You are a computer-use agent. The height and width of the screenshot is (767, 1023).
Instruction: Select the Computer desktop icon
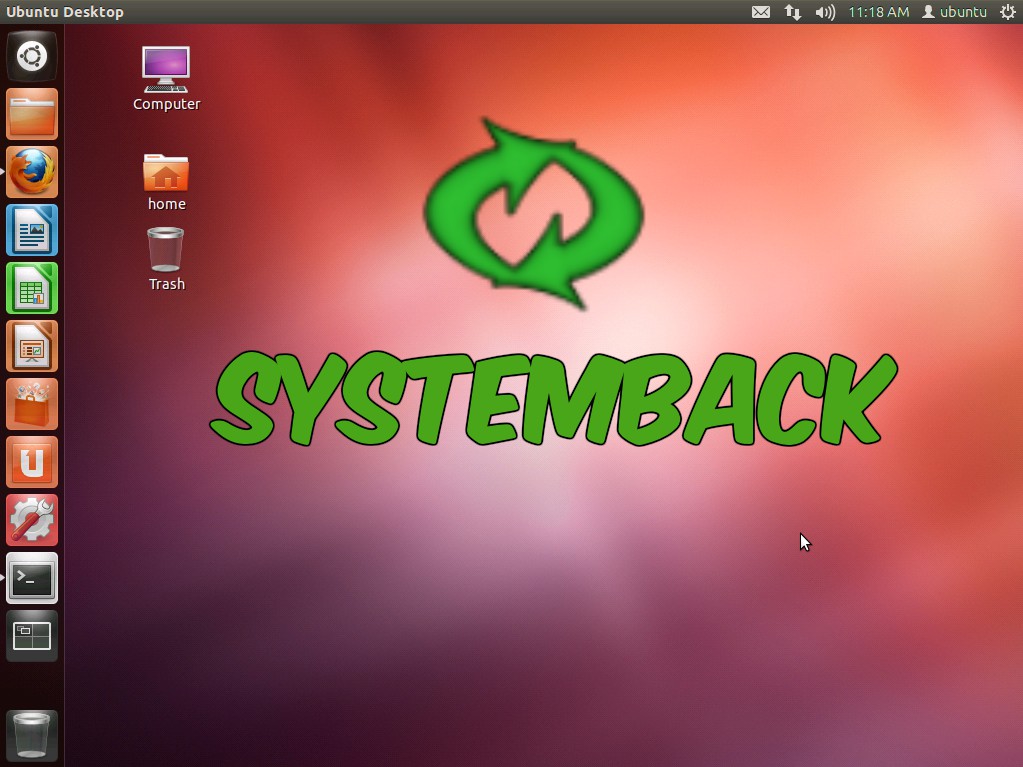[166, 78]
